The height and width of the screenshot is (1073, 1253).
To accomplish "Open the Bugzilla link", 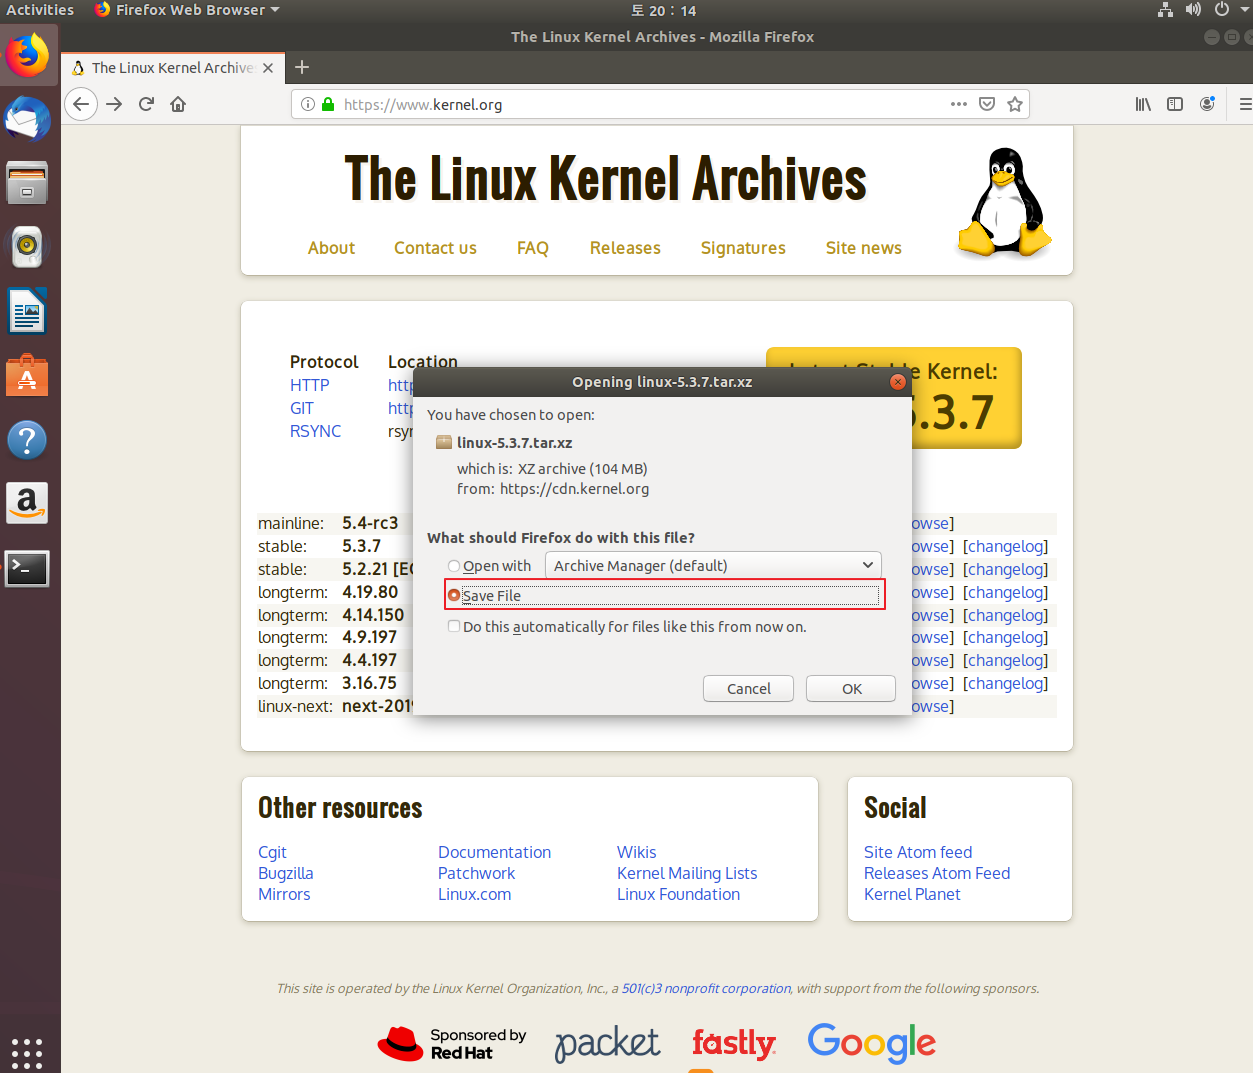I will (286, 873).
